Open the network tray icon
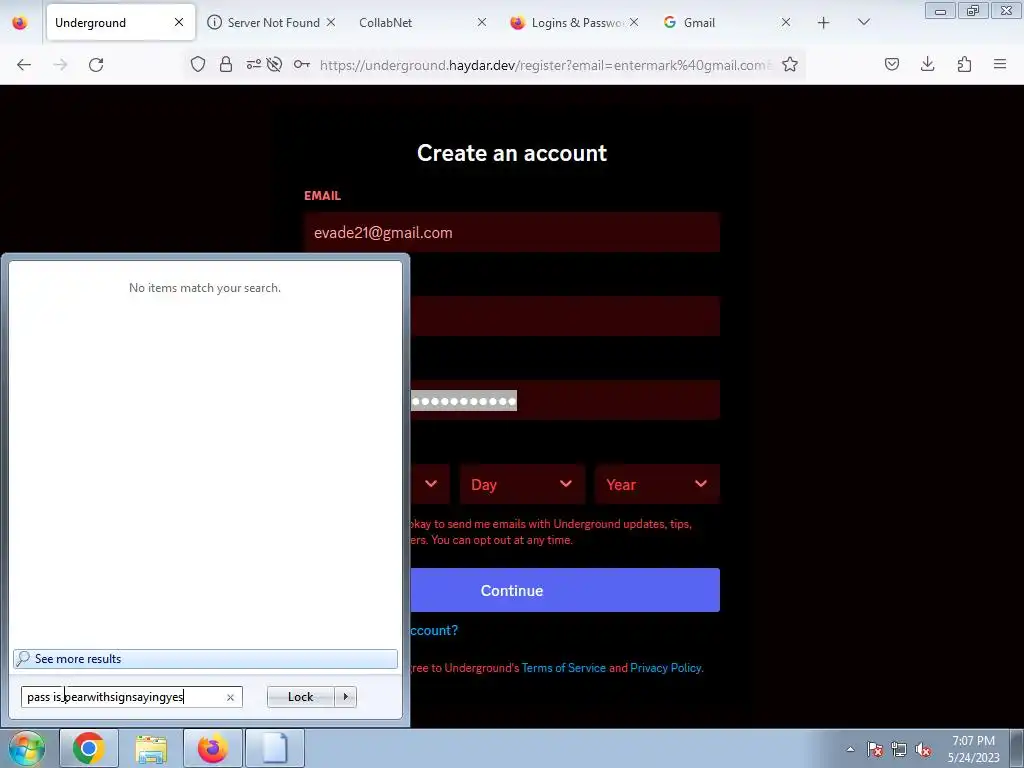This screenshot has height=768, width=1024. (899, 749)
